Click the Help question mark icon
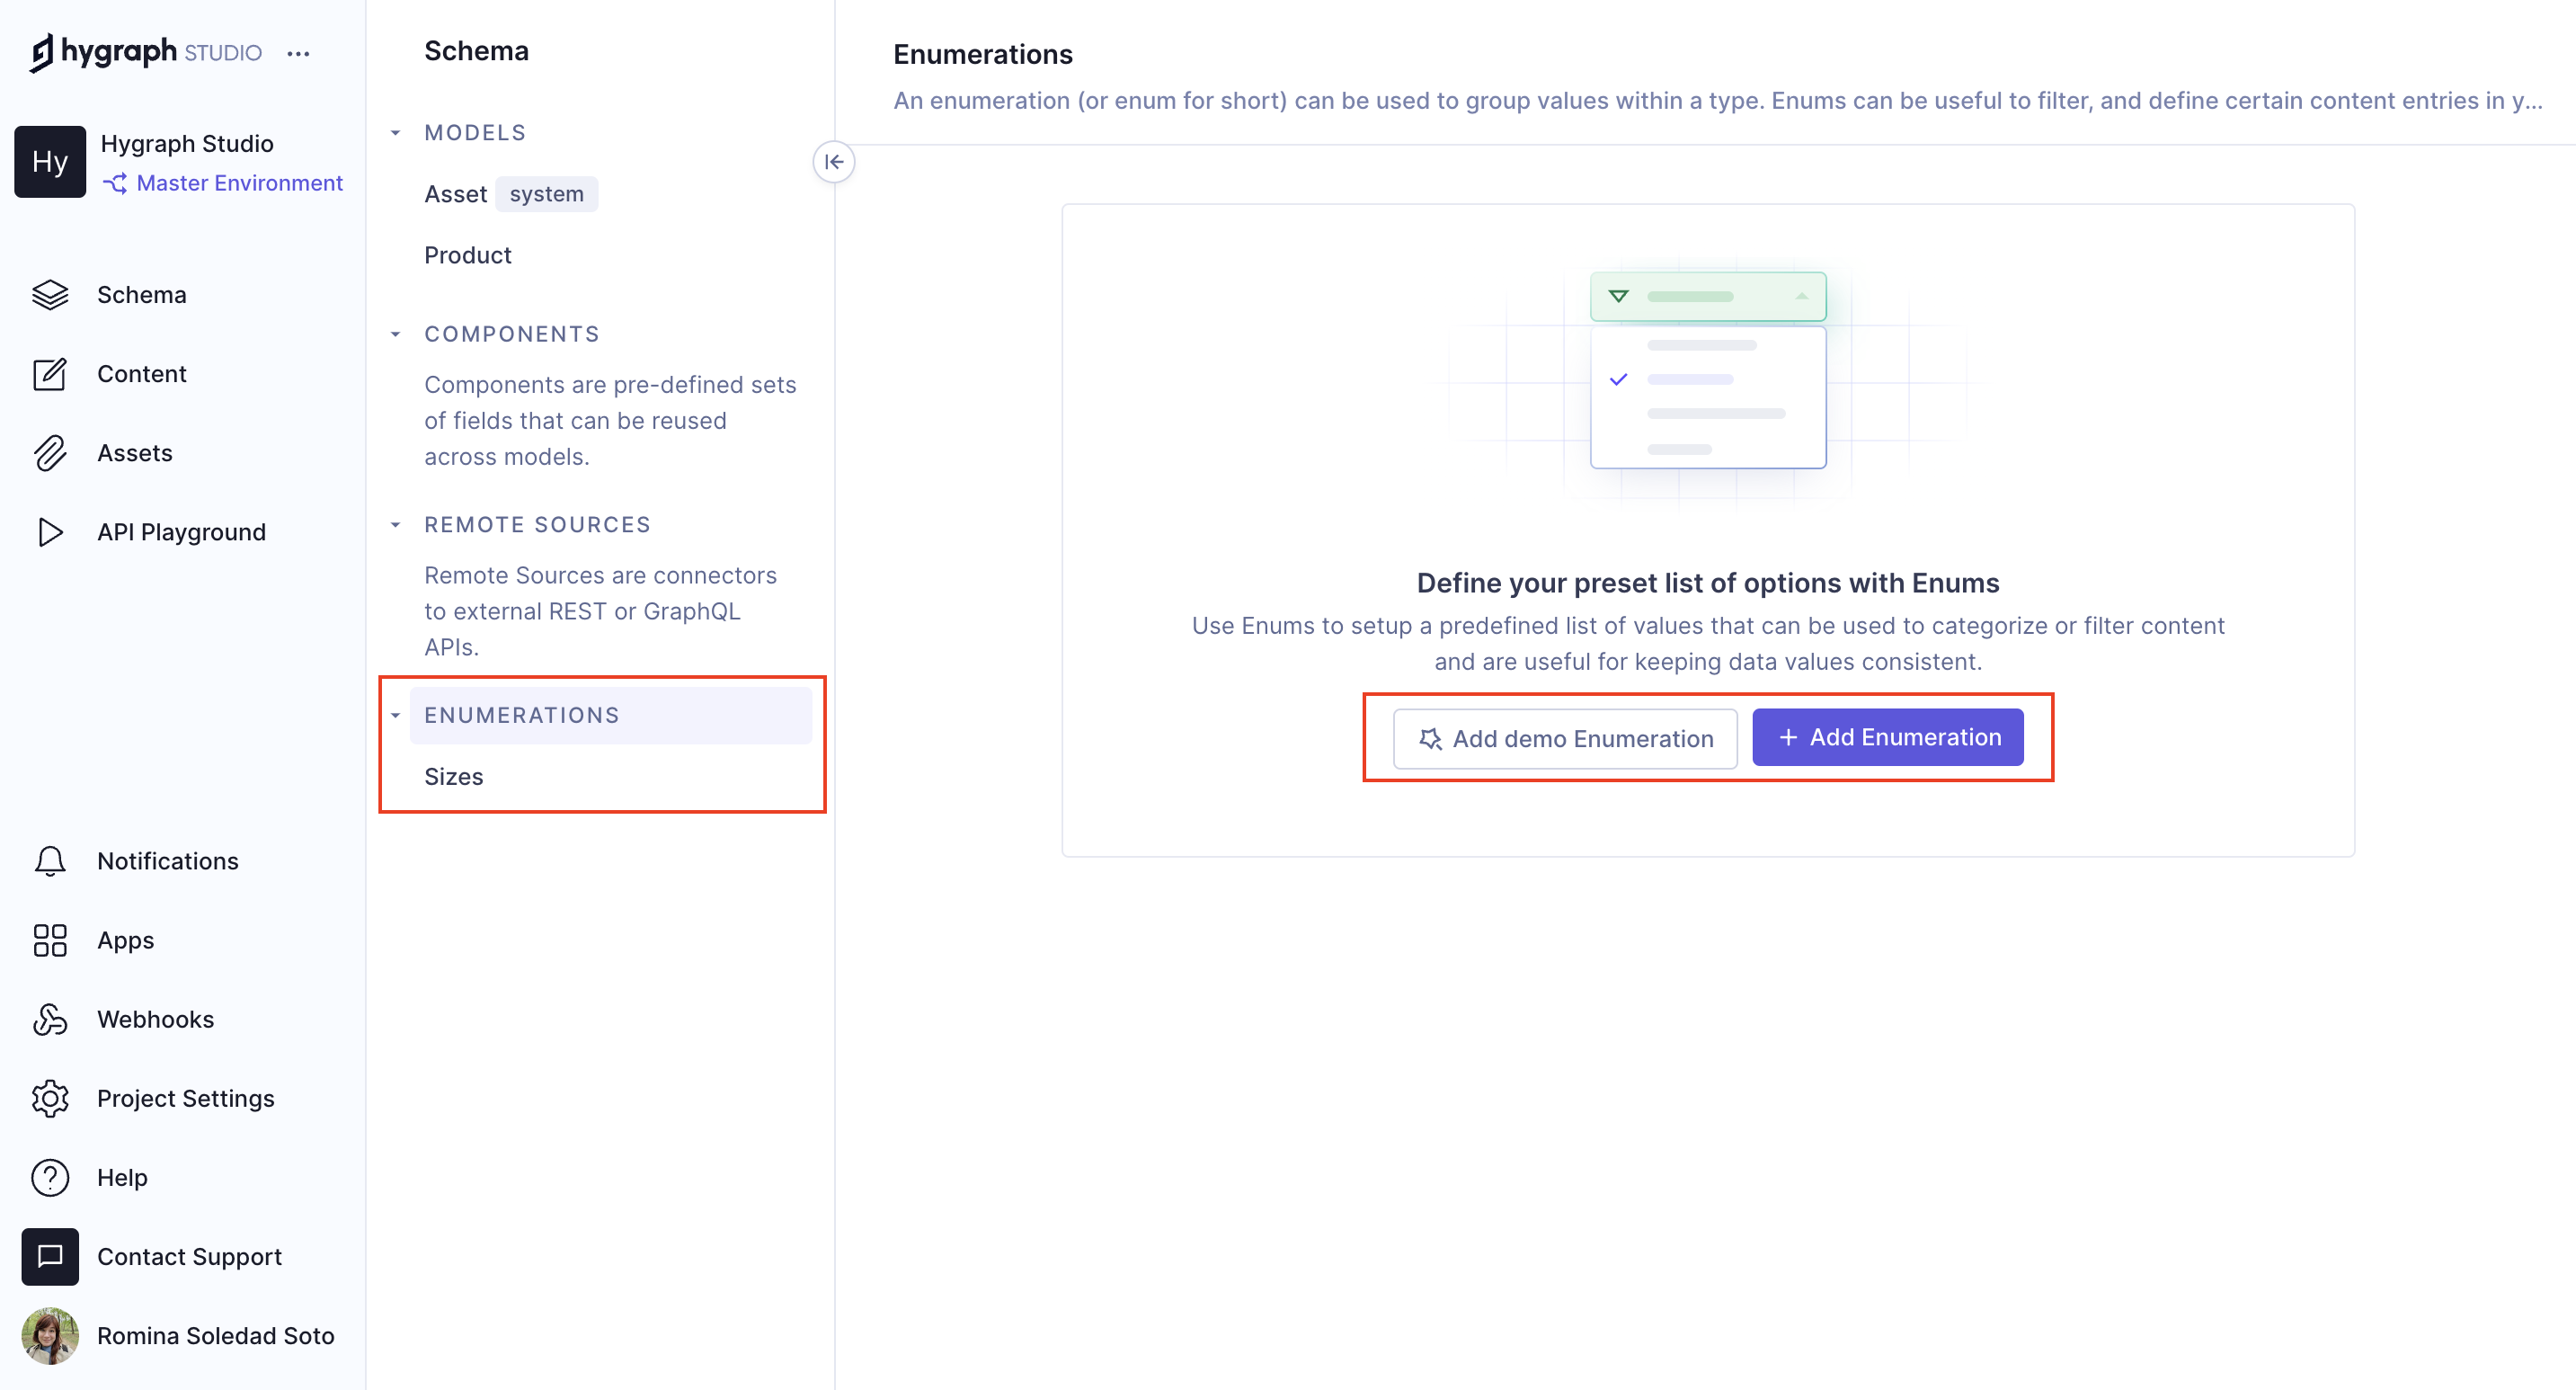 50,1177
